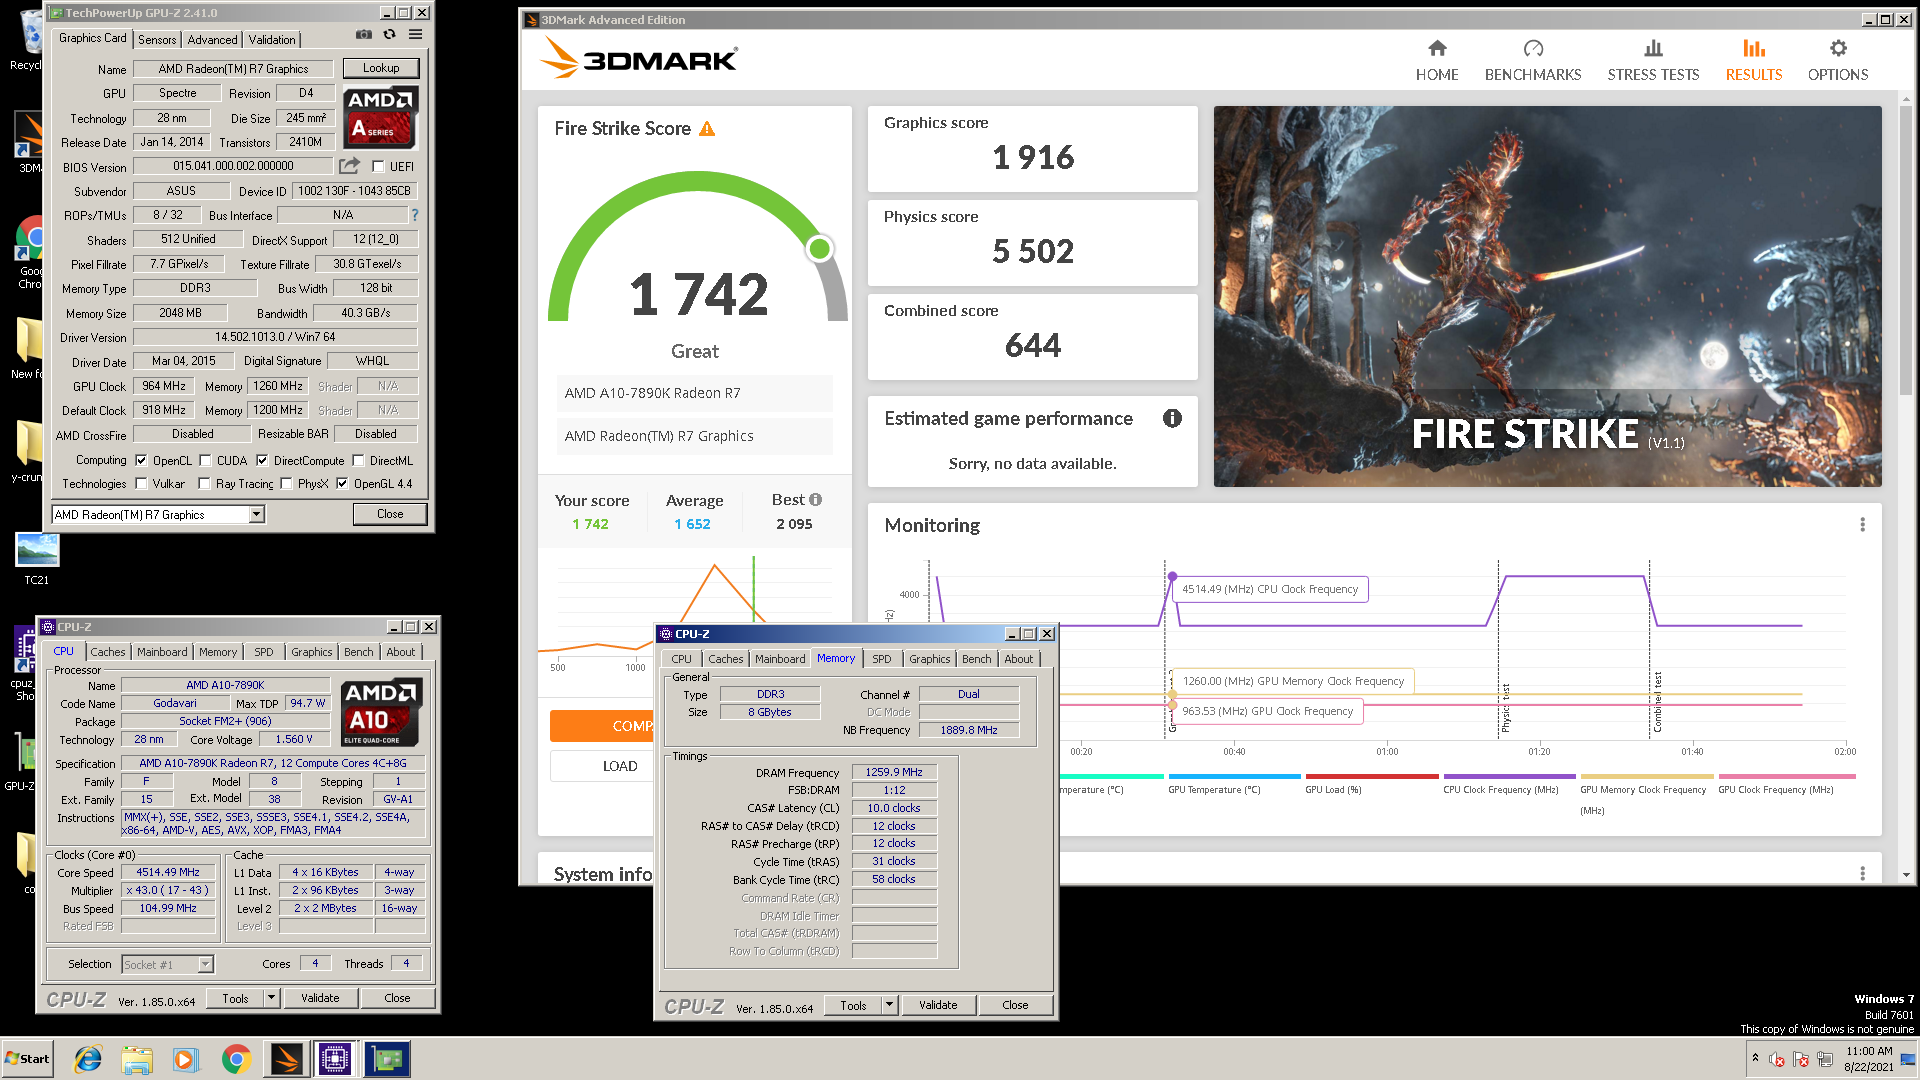This screenshot has width=1920, height=1080.
Task: Open Mainboard tab in left CPU-Z window
Action: tap(162, 652)
